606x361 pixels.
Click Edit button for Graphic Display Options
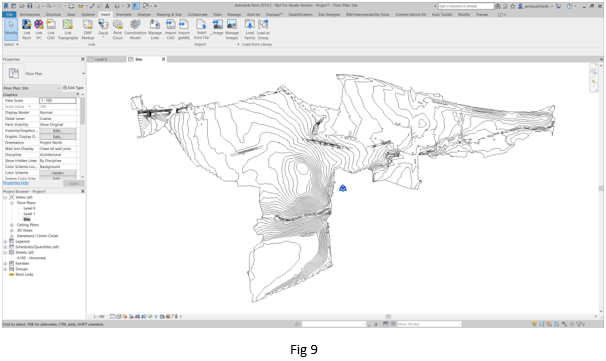coord(57,137)
